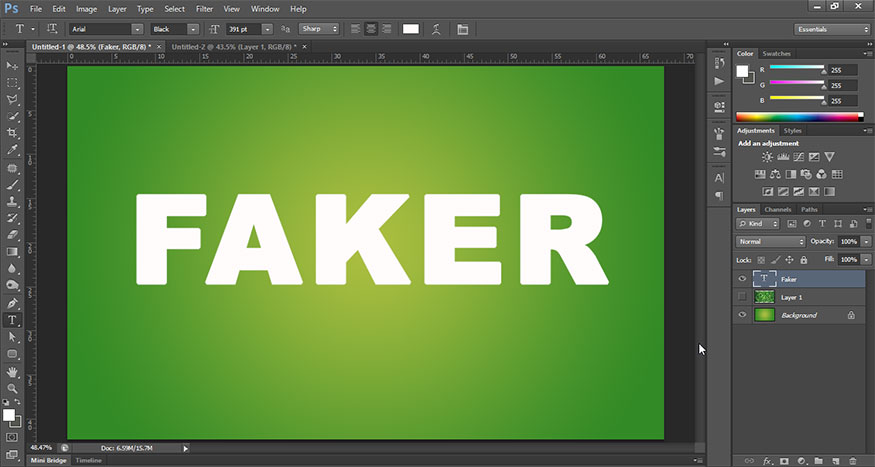Screen dimensions: 875x467
Task: Hide the Faker text layer
Action: [742, 279]
